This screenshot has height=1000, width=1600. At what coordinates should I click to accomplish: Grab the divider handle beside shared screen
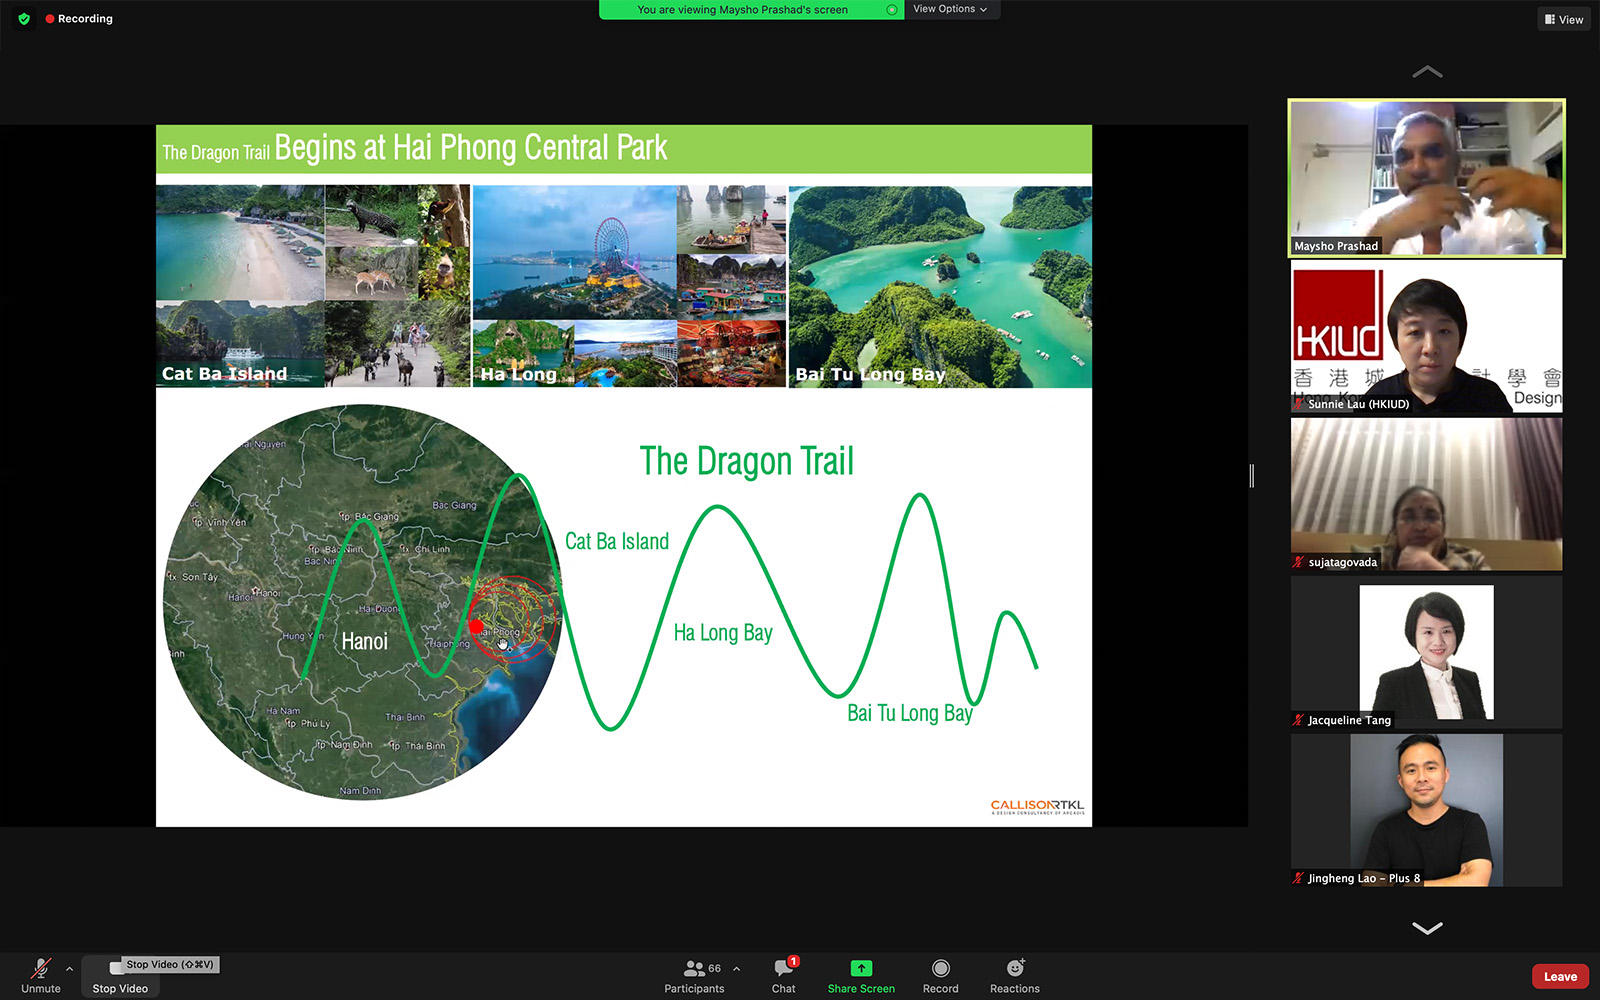tap(1252, 476)
